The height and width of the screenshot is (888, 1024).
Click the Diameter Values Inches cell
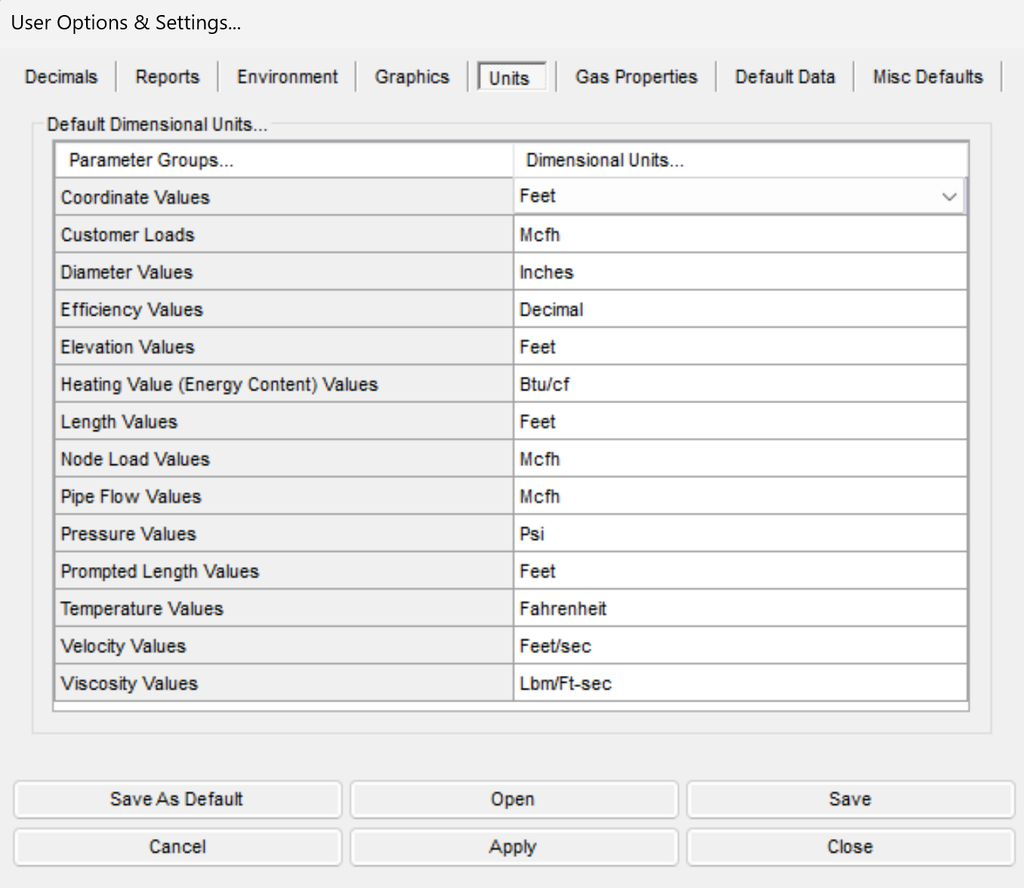[x=740, y=272]
